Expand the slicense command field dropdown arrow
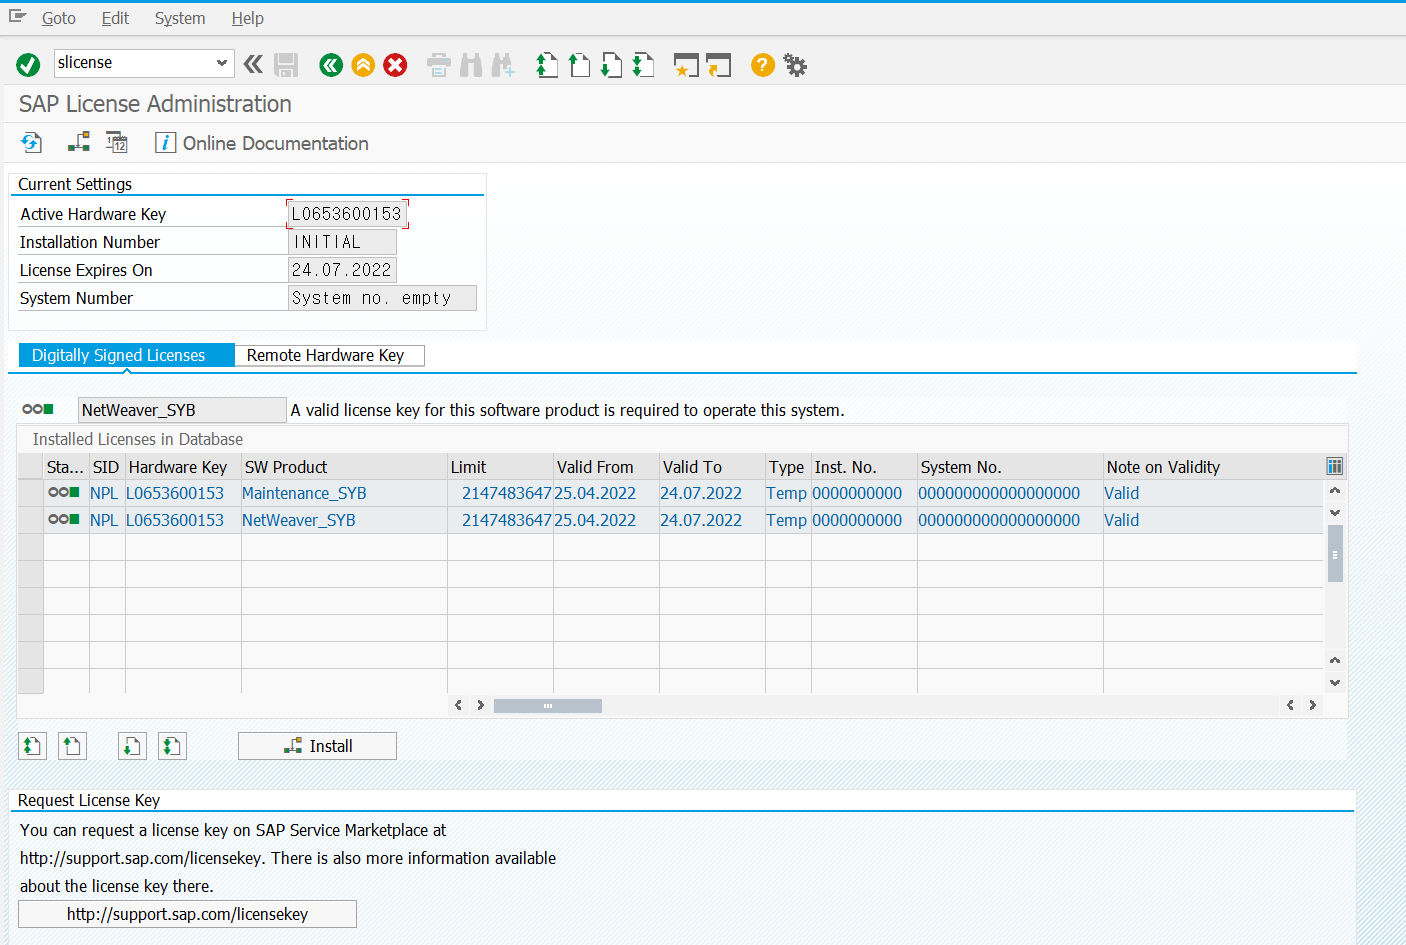The image size is (1406, 945). point(222,63)
